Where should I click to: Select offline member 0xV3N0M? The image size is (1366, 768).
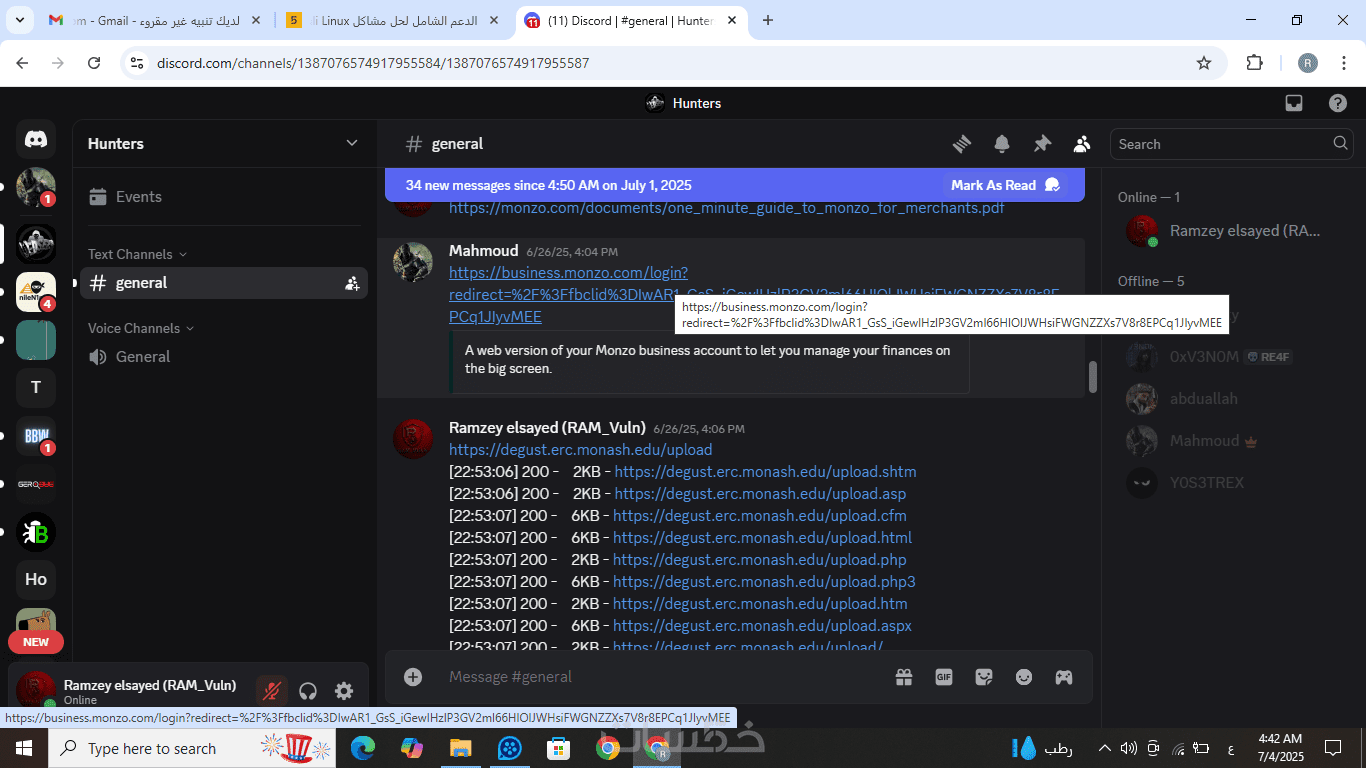click(x=1233, y=357)
